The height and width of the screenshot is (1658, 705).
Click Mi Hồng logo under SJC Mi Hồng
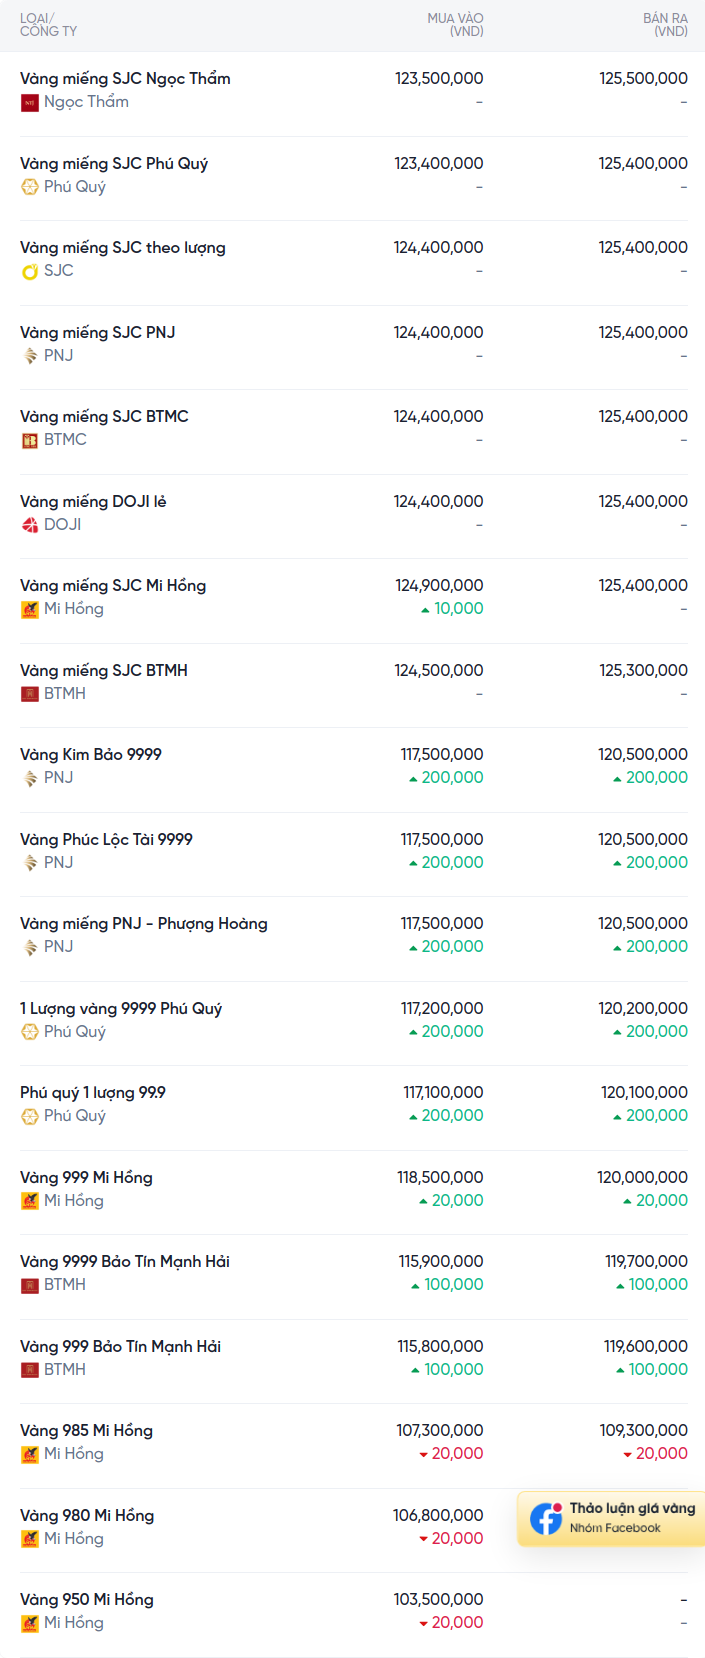coord(30,609)
